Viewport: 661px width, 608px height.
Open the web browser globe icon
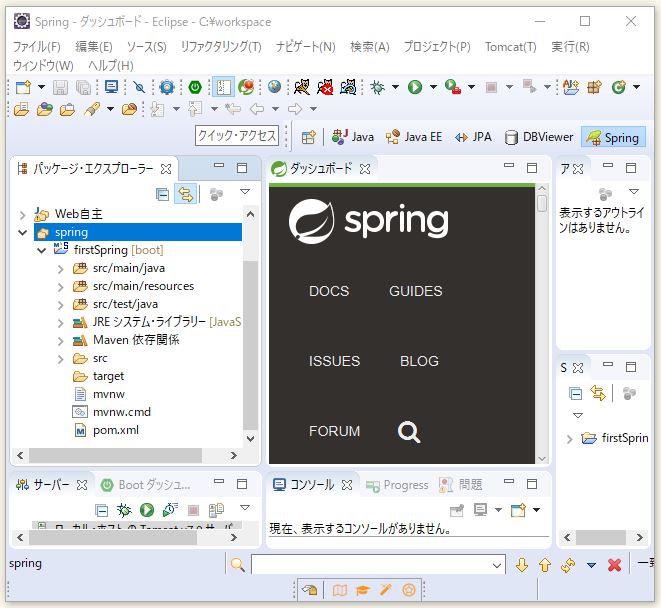274,87
